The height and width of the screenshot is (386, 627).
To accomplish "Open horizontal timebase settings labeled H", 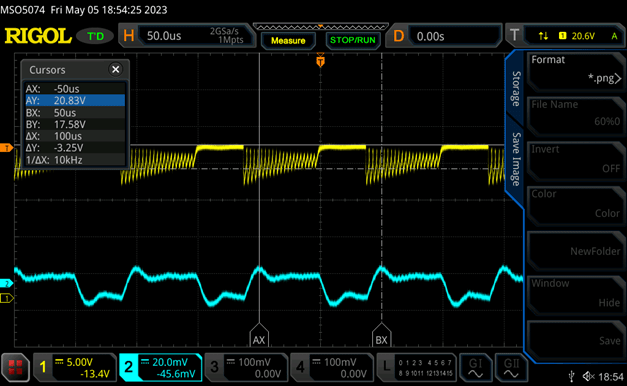I will (128, 36).
